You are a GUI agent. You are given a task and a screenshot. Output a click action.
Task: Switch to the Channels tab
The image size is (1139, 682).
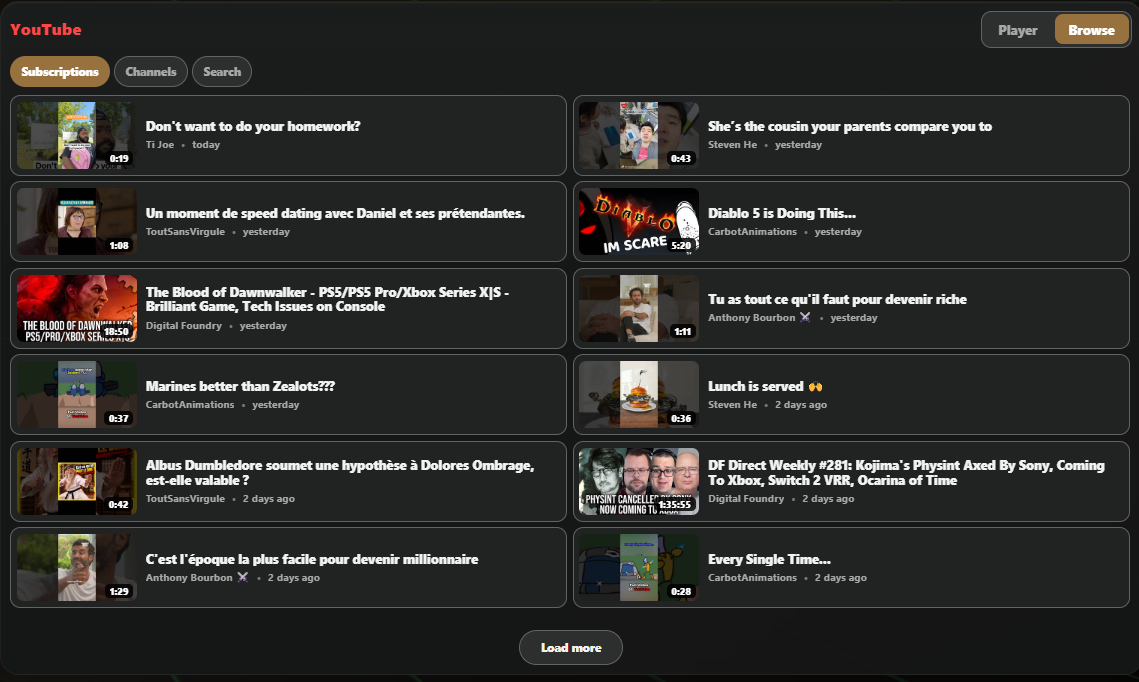tap(150, 72)
